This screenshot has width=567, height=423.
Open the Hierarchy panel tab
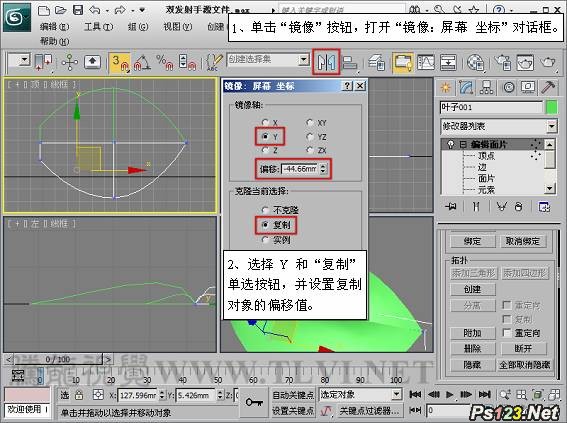pos(486,87)
